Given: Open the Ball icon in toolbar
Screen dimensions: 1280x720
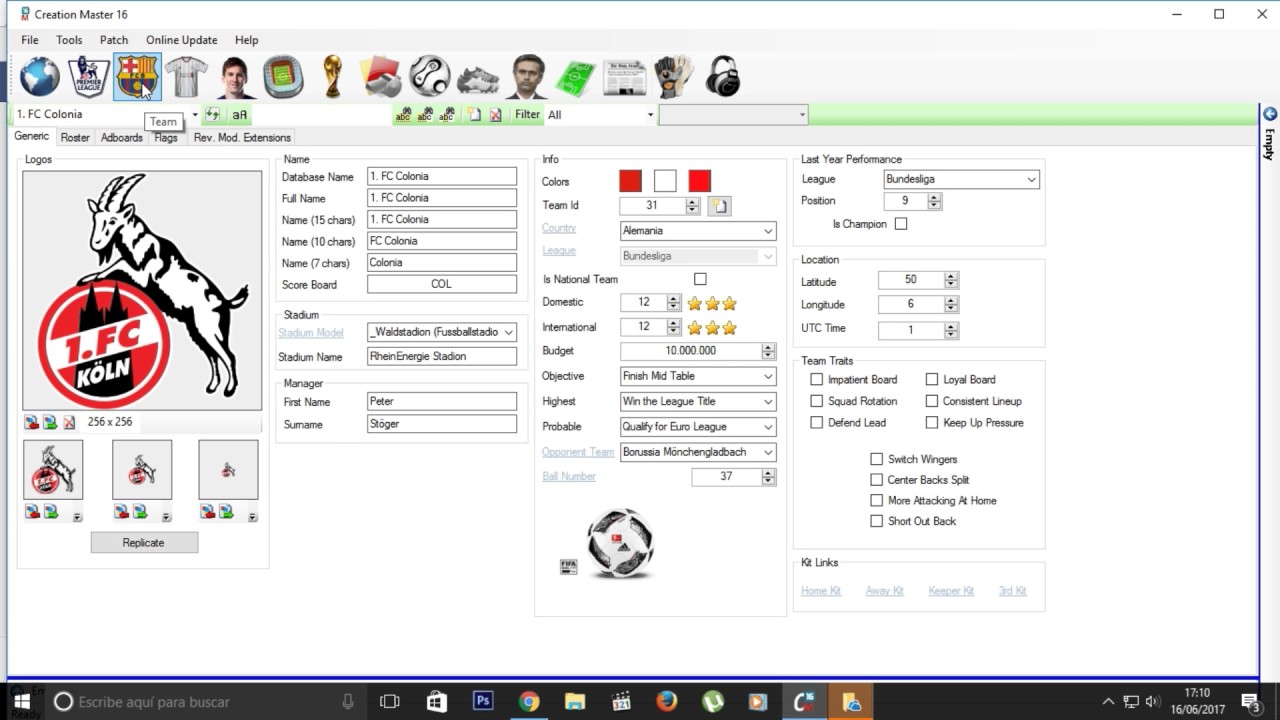Looking at the screenshot, I should click(x=430, y=77).
